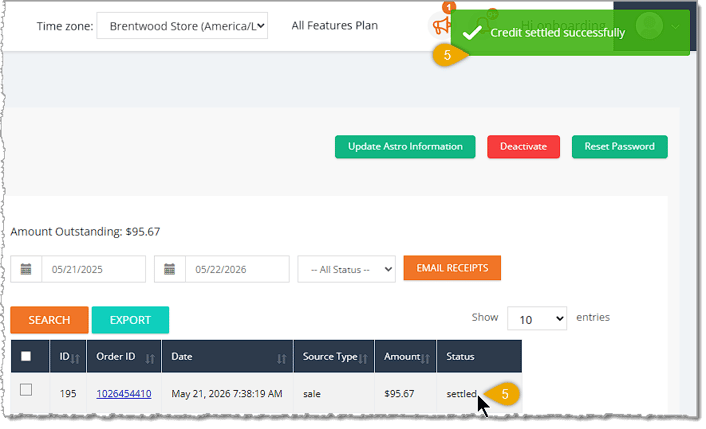Image resolution: width=706 pixels, height=429 pixels.
Task: Sort table by Order ID column
Action: coord(124,357)
